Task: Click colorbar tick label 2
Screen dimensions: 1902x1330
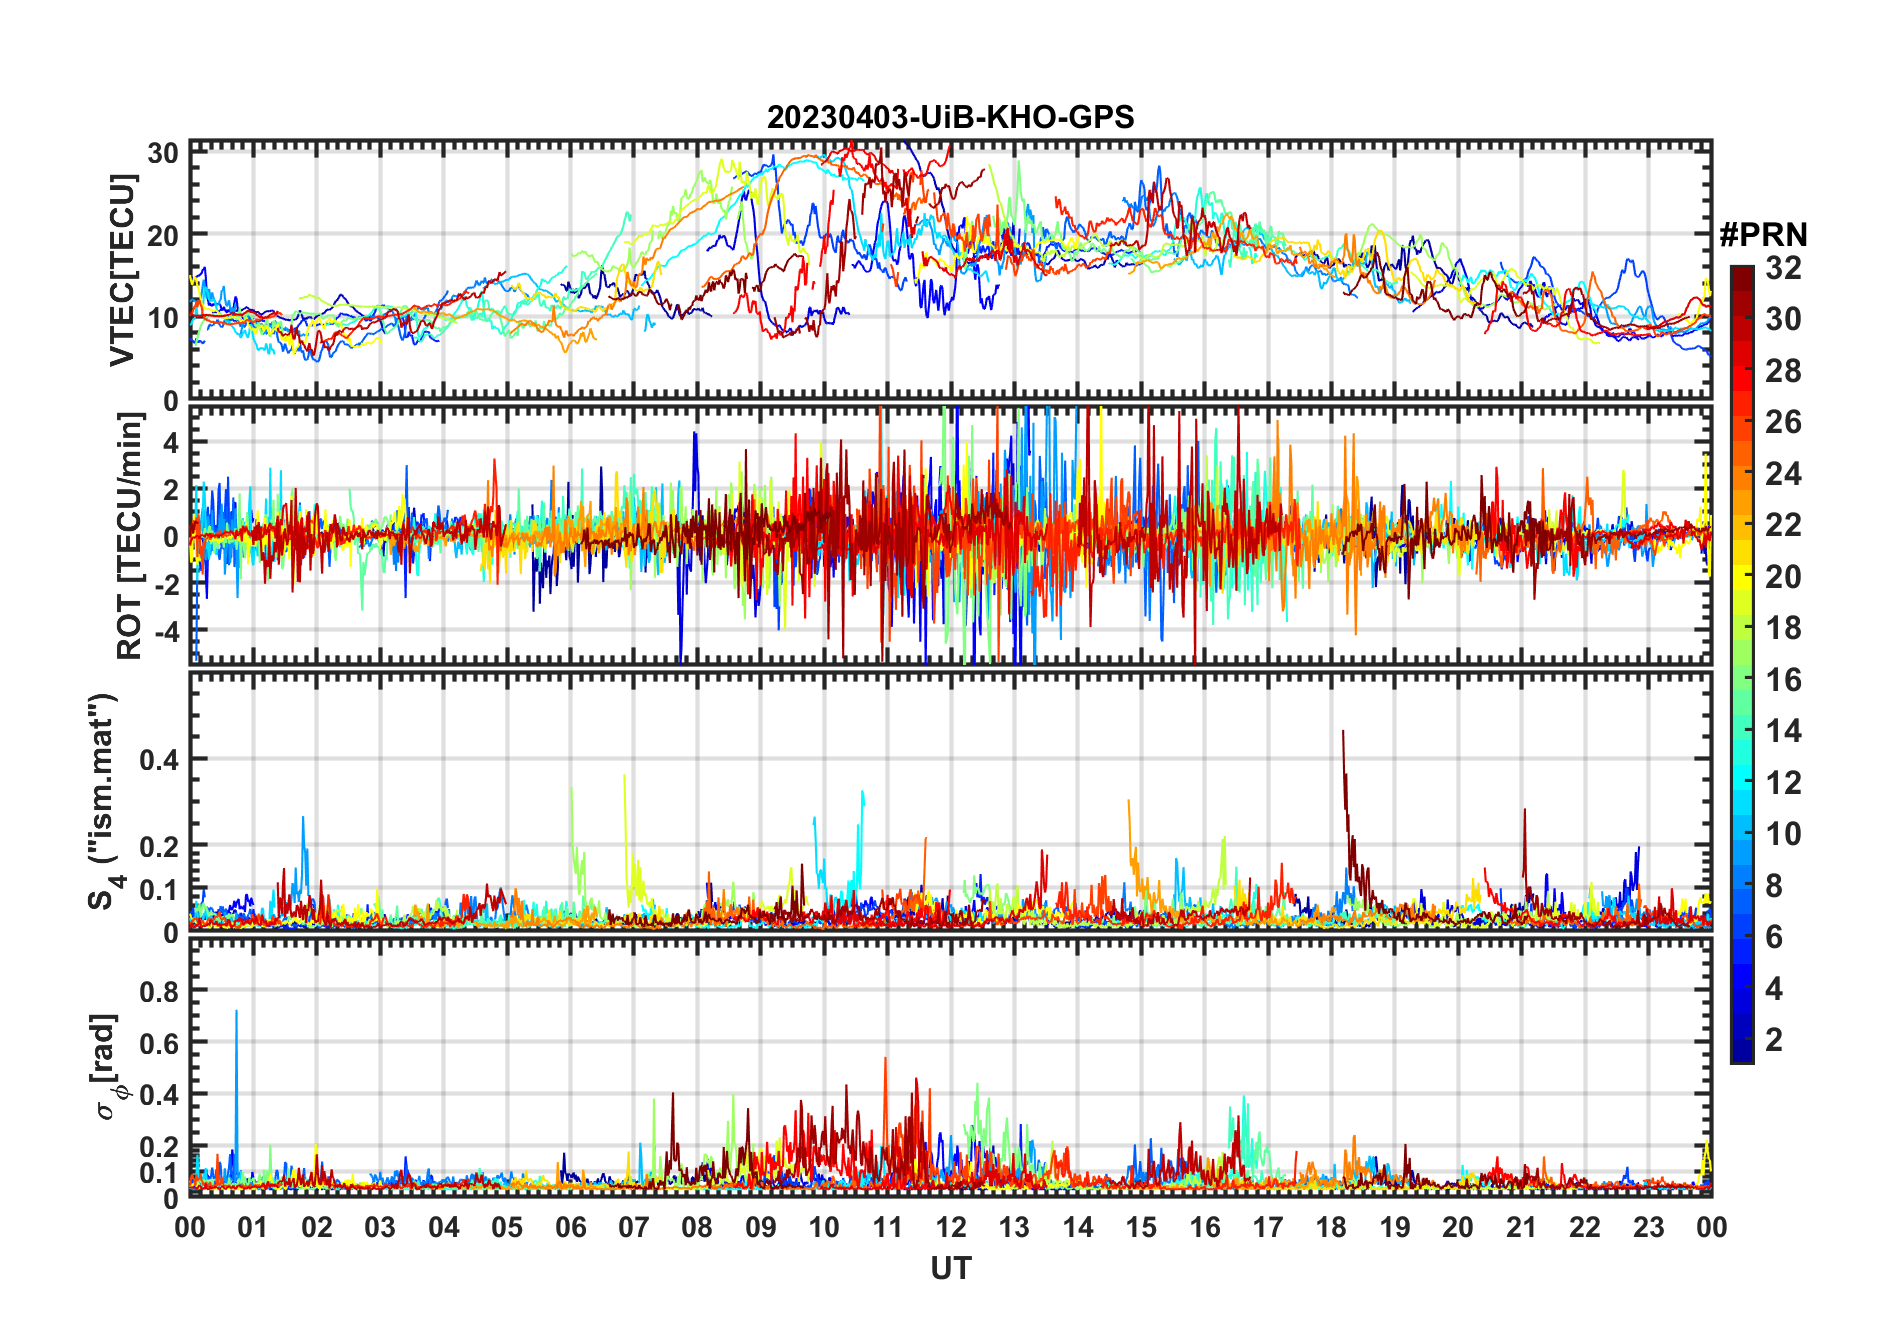Action: coord(1774,1040)
